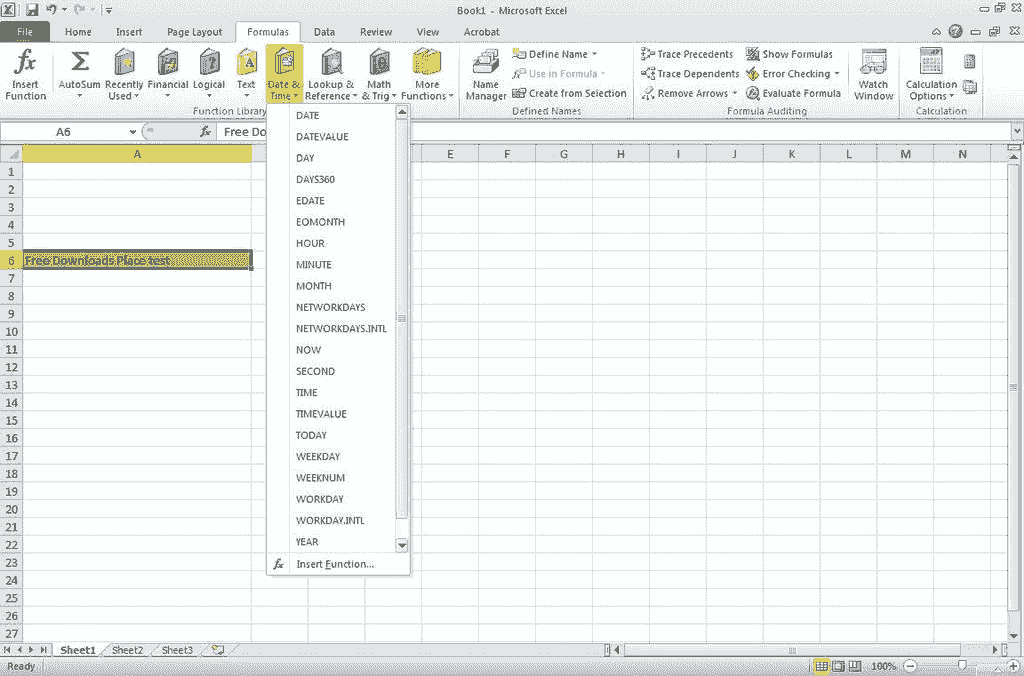The width and height of the screenshot is (1024, 676).
Task: Click the fx button beside formula bar
Action: (206, 132)
